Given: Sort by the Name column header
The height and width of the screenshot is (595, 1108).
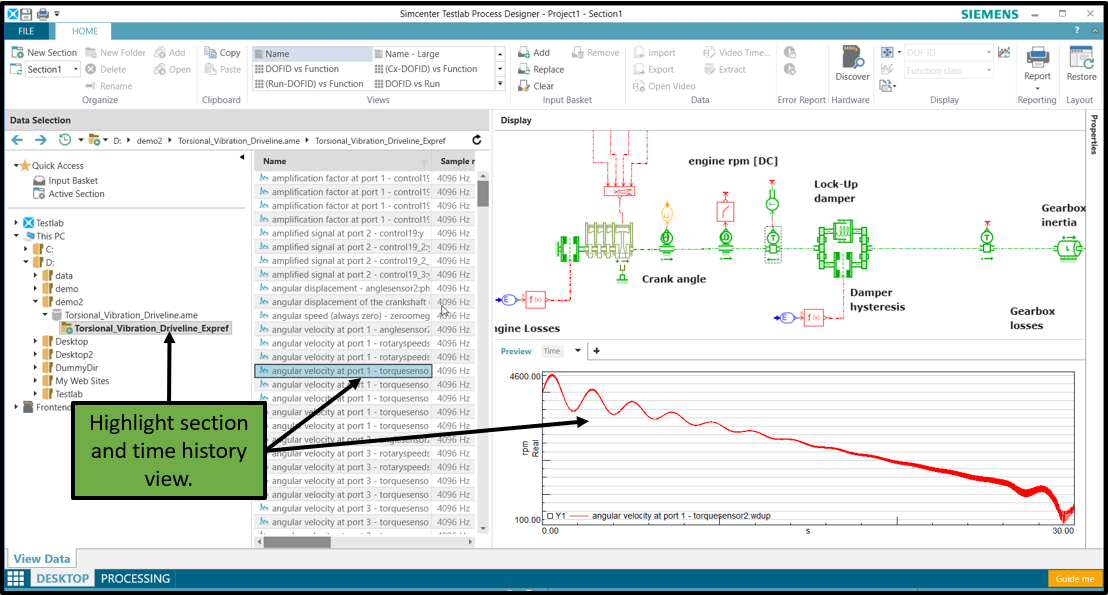Looking at the screenshot, I should pyautogui.click(x=343, y=161).
